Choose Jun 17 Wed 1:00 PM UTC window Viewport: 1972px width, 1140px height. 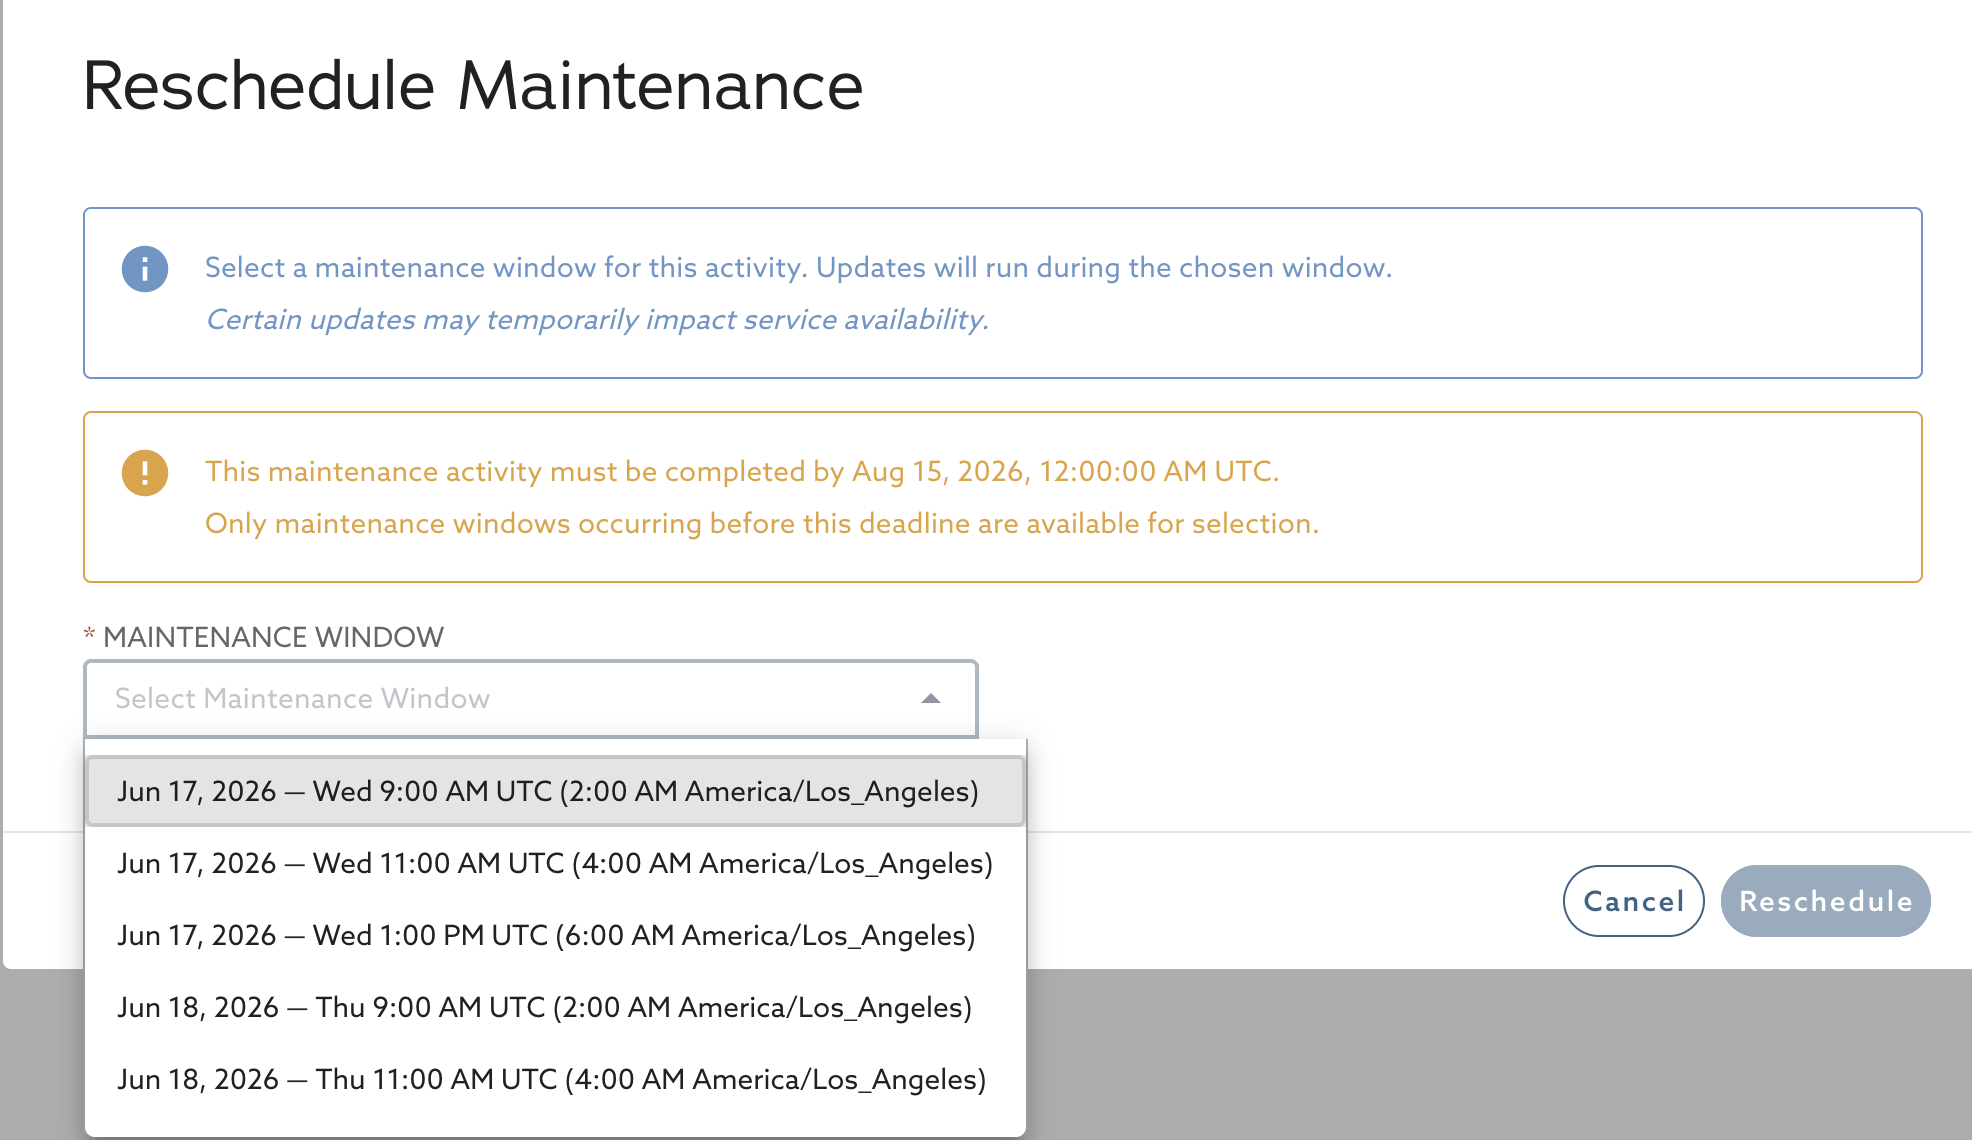click(555, 935)
